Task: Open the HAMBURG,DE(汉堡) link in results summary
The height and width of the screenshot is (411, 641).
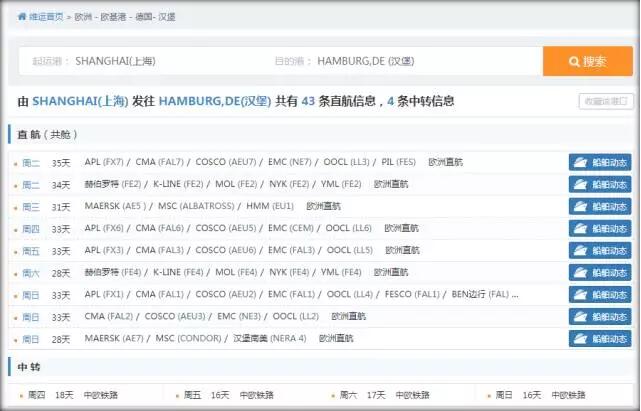Action: click(x=215, y=101)
